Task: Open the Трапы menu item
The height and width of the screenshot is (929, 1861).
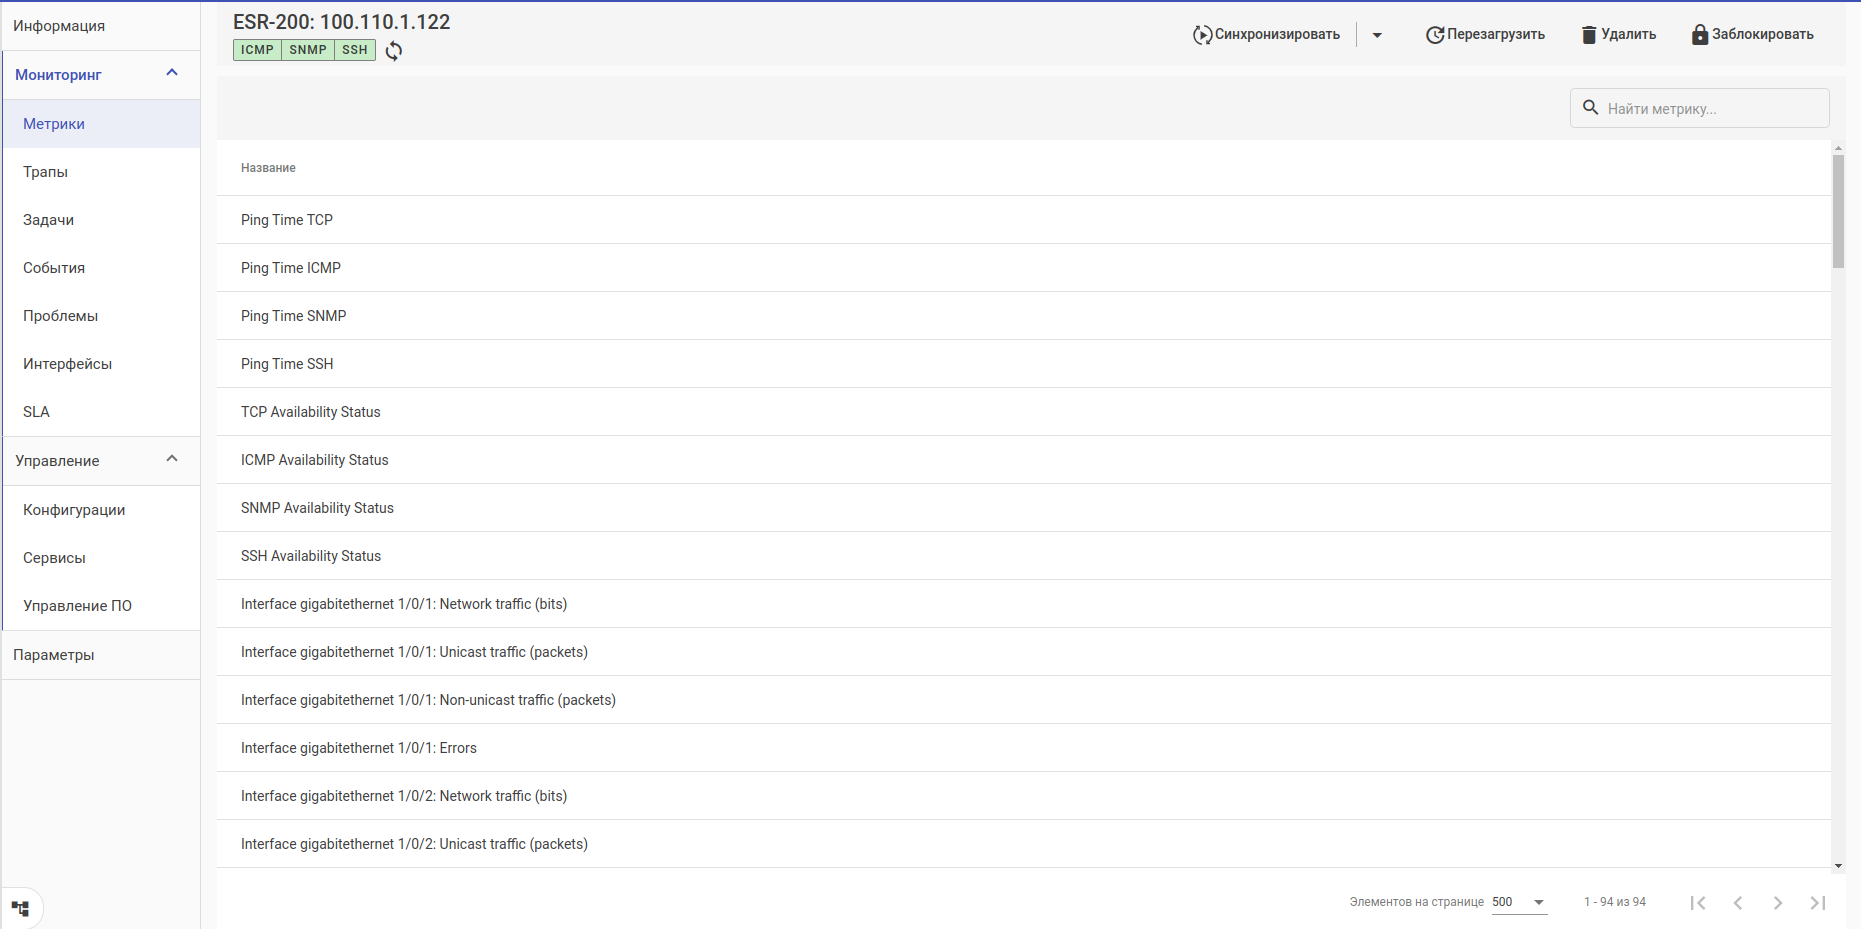Action: [x=46, y=172]
